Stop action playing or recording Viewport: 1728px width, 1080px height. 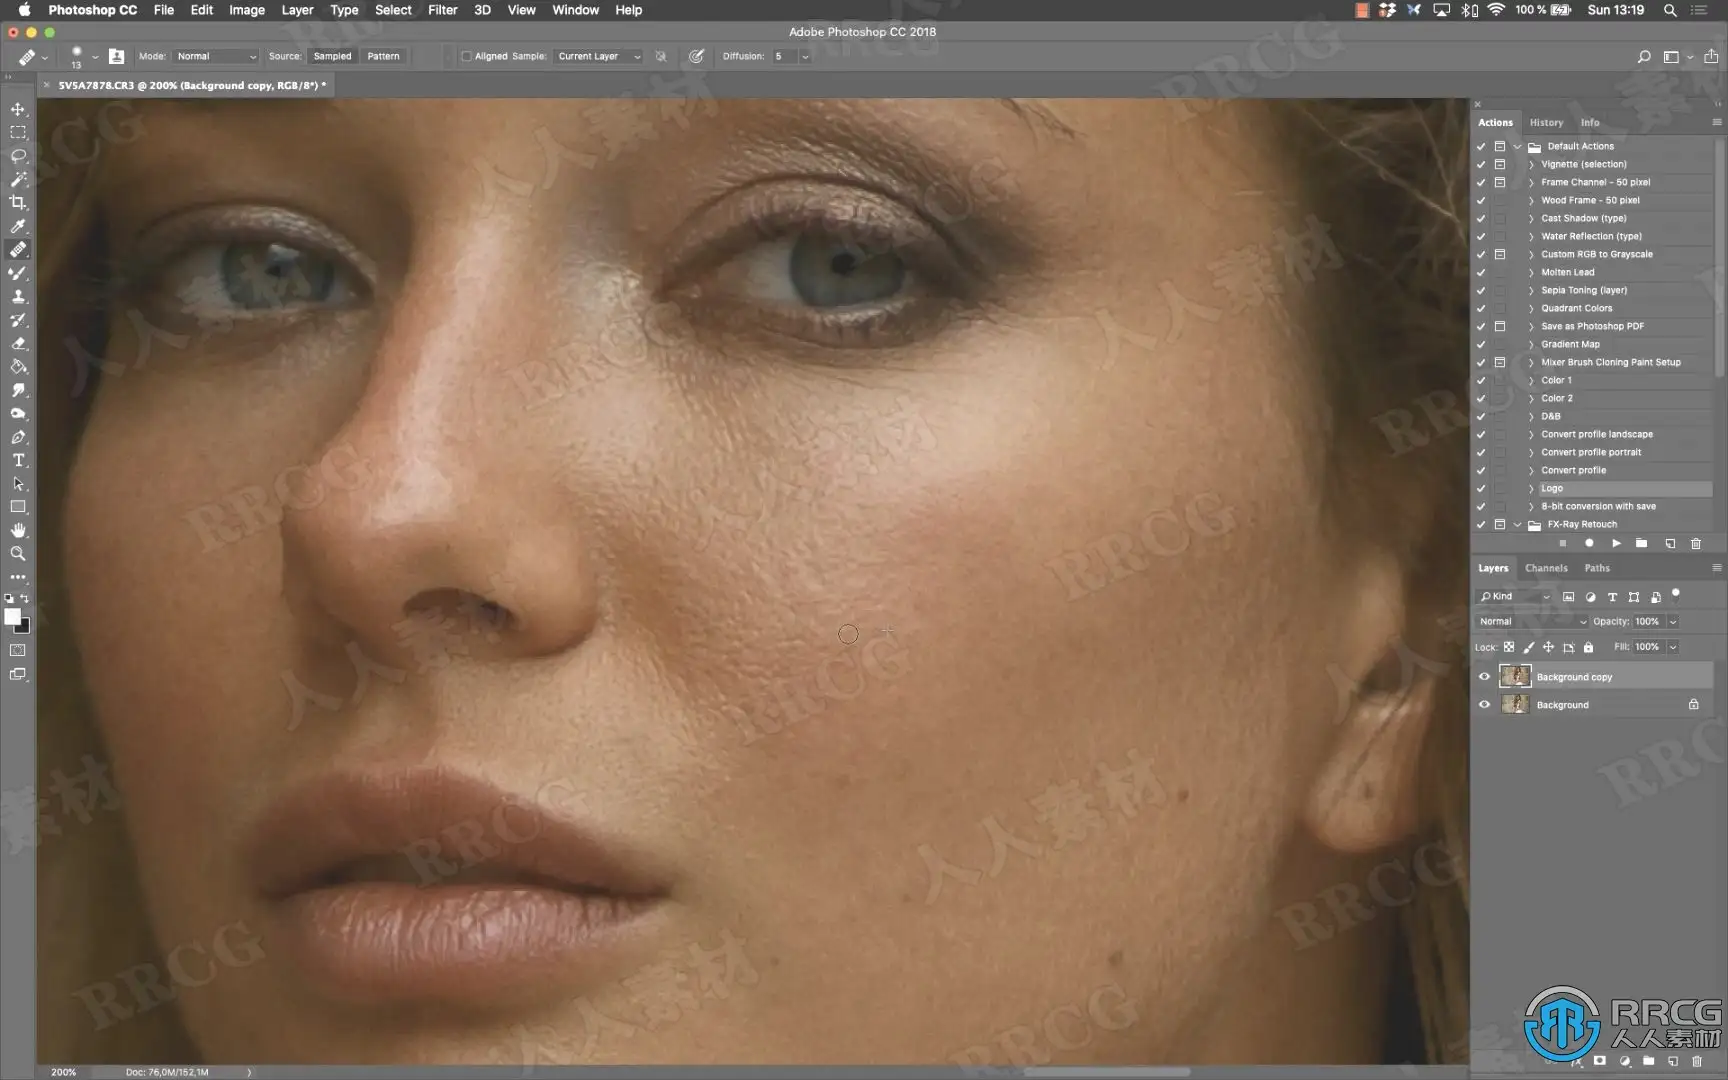click(x=1562, y=544)
